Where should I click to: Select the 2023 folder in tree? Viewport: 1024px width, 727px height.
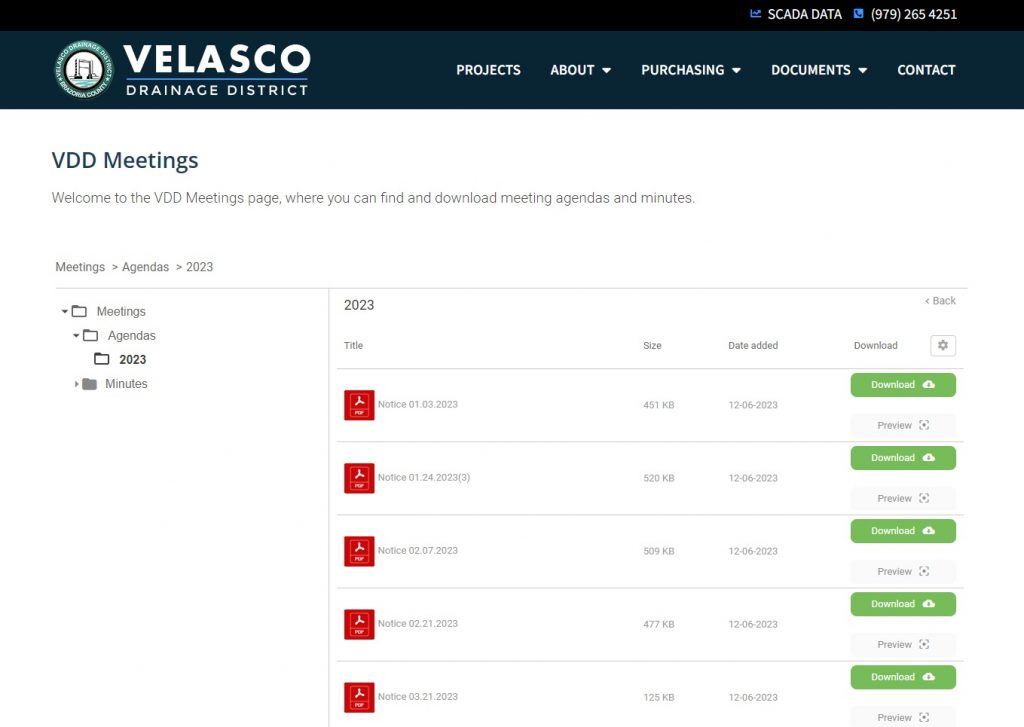click(132, 360)
